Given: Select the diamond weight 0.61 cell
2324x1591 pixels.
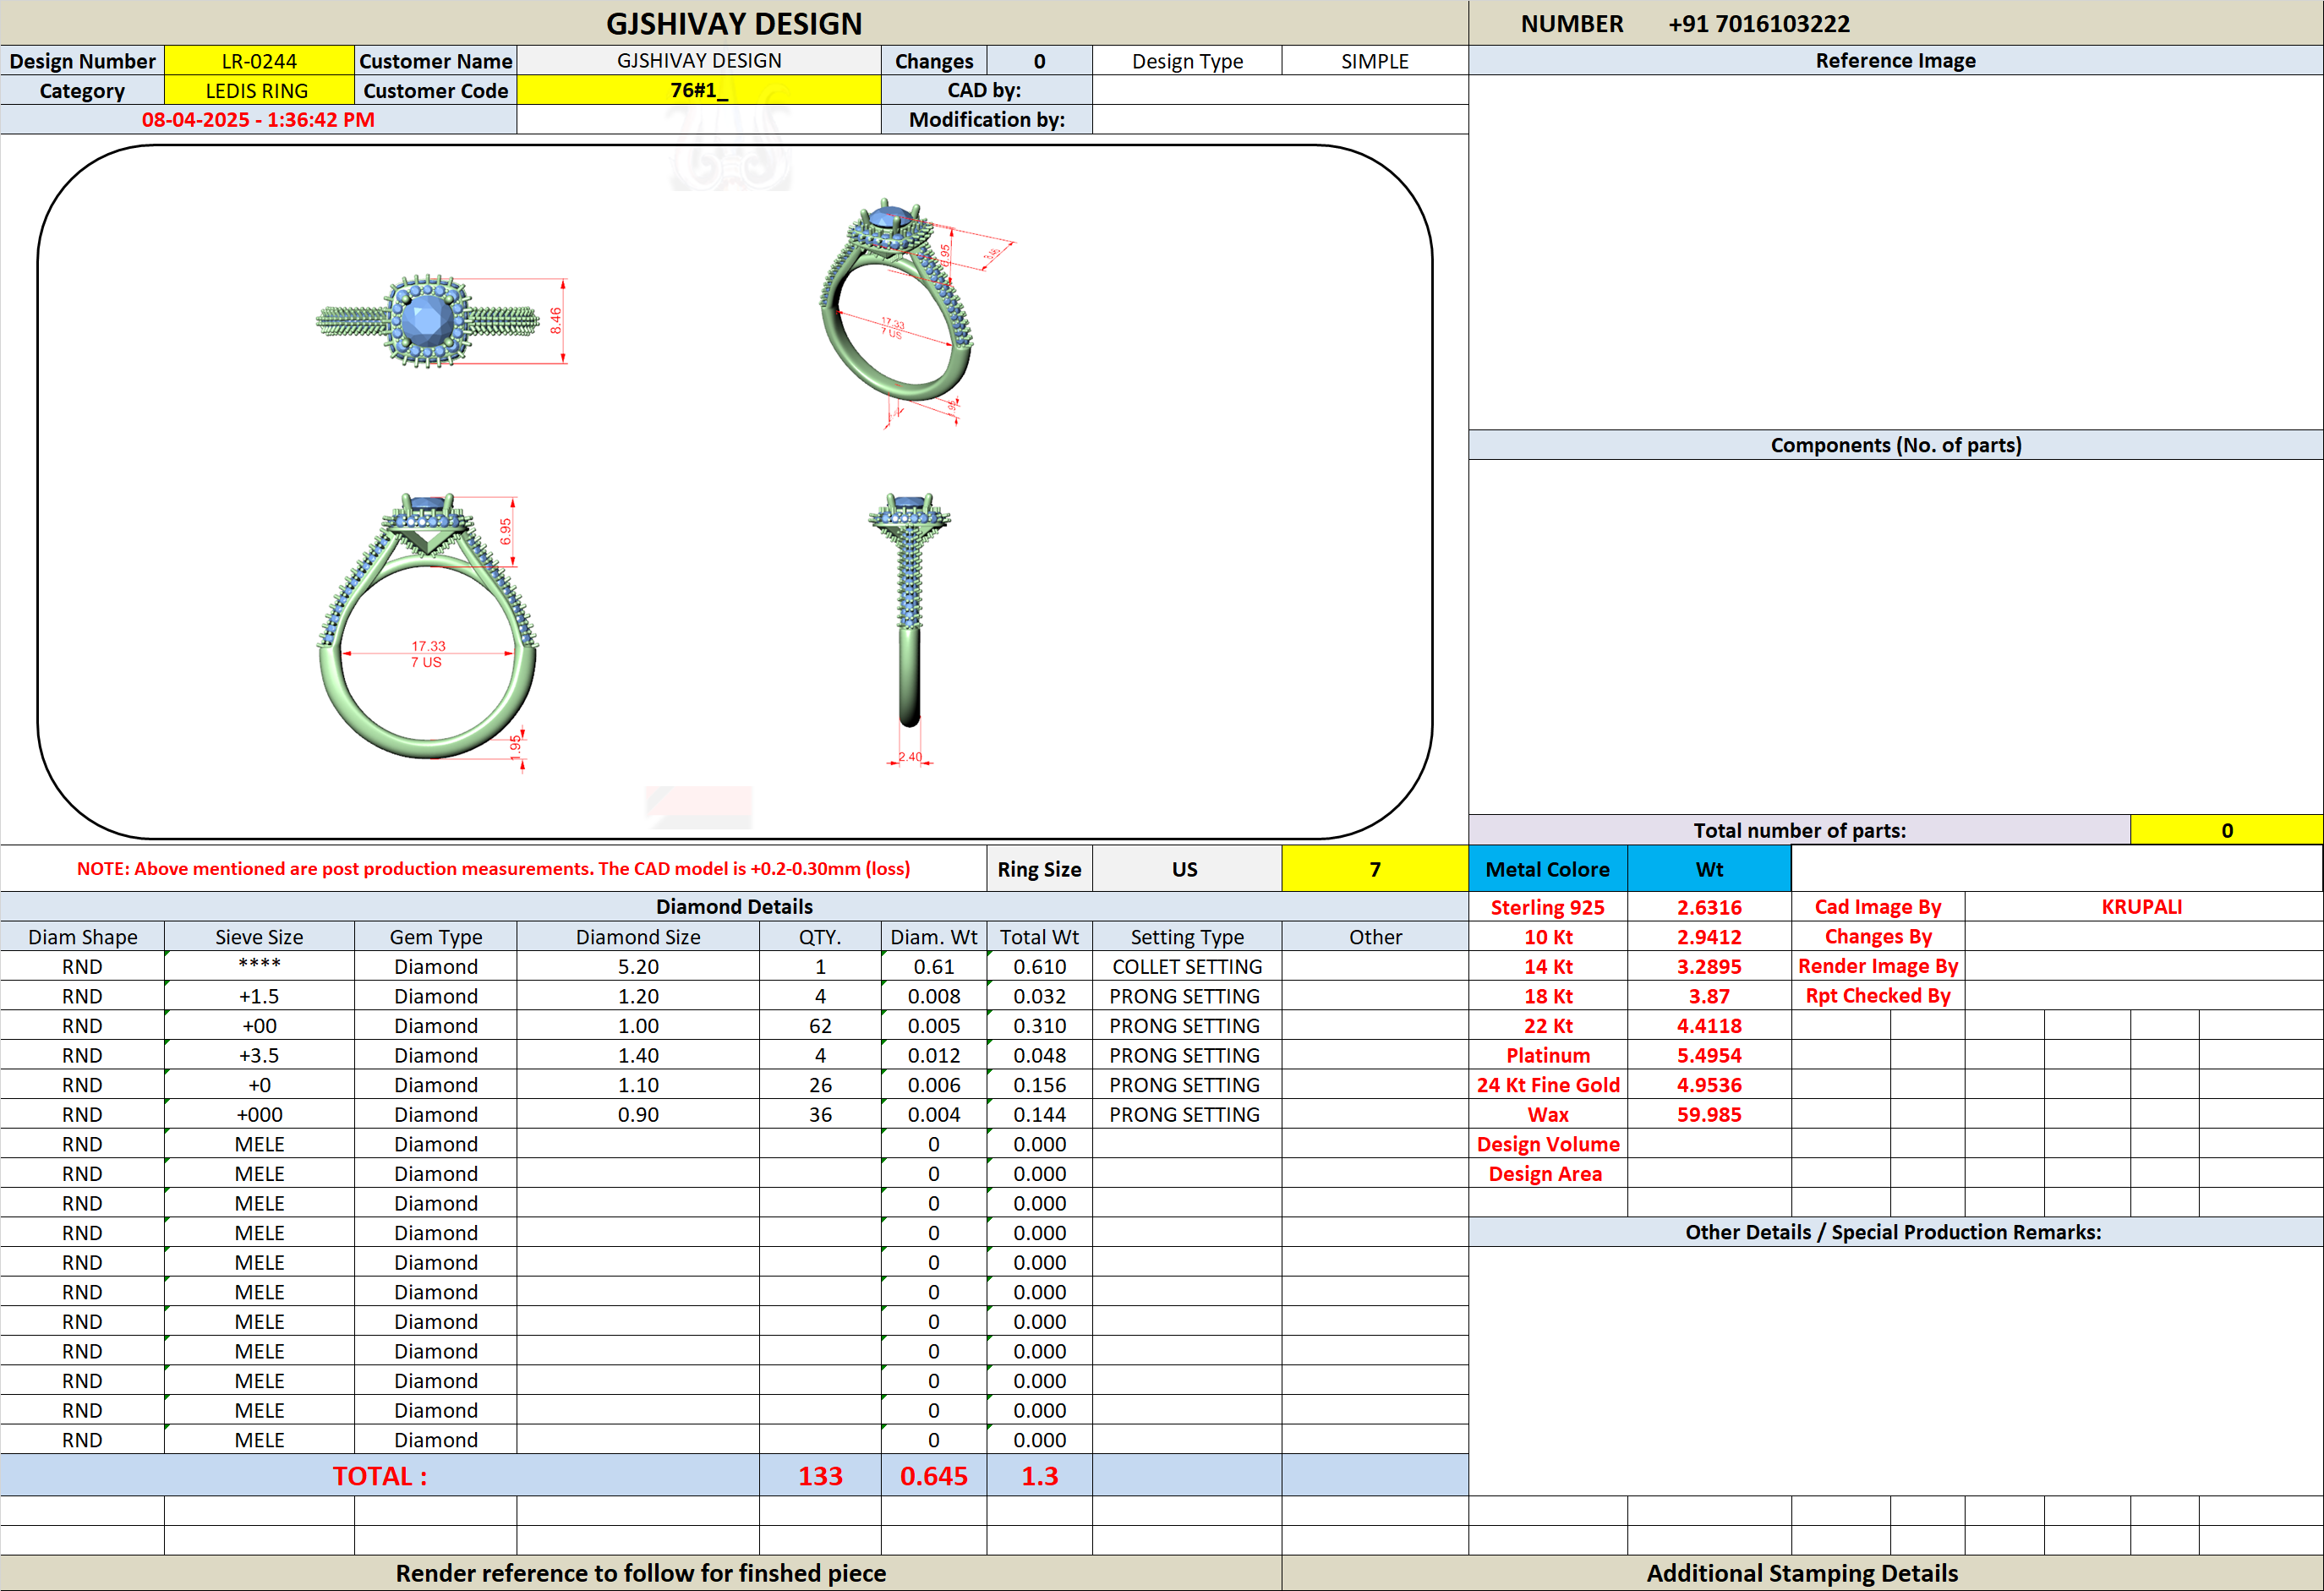Looking at the screenshot, I should (934, 967).
